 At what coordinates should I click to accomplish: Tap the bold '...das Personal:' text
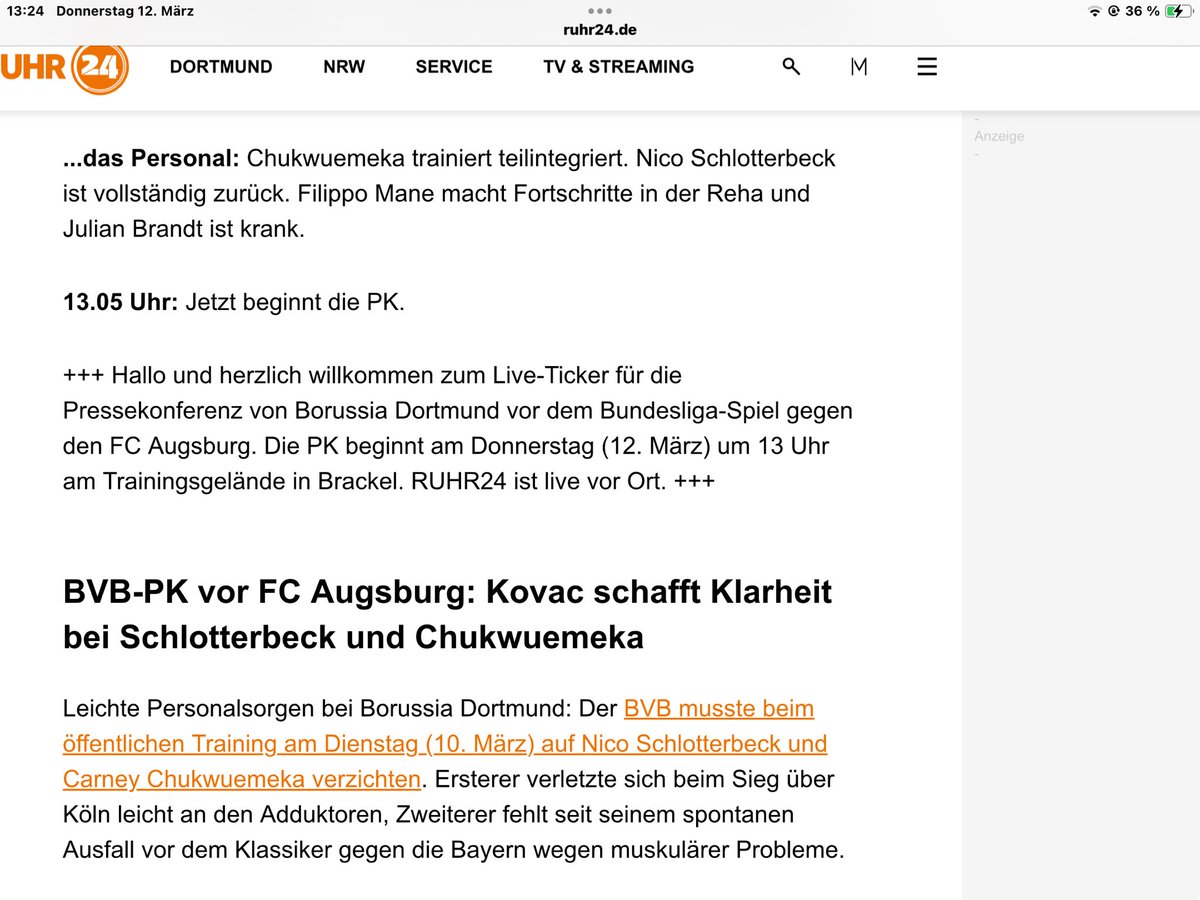[x=152, y=158]
